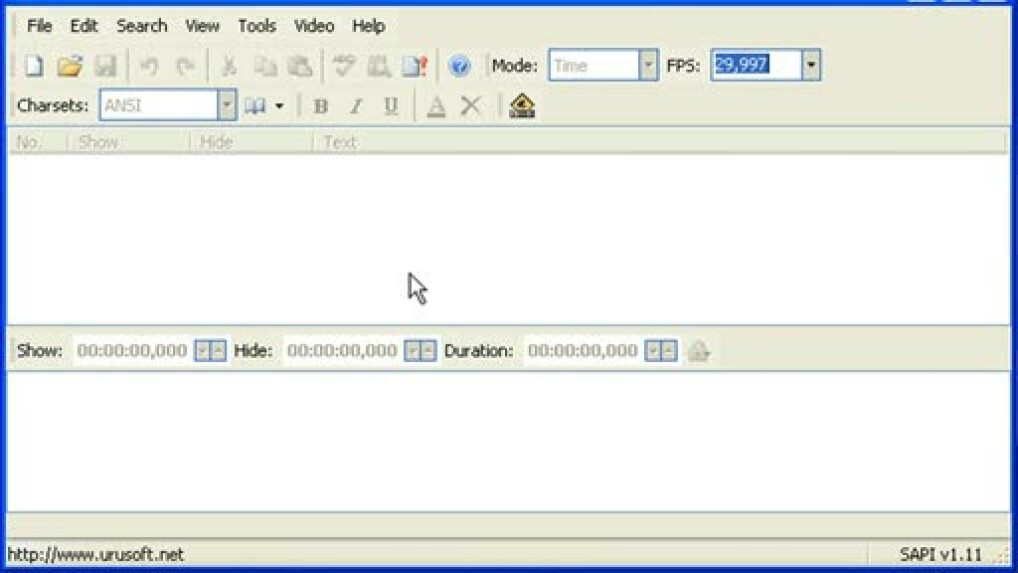Pick text color with the A icon

click(436, 106)
